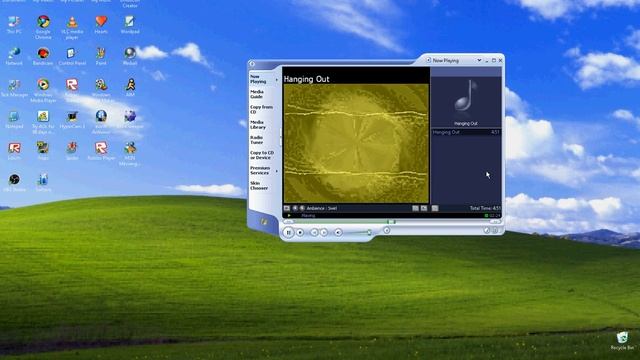Open the Premium Services tab
The image size is (640, 360).
click(x=260, y=170)
